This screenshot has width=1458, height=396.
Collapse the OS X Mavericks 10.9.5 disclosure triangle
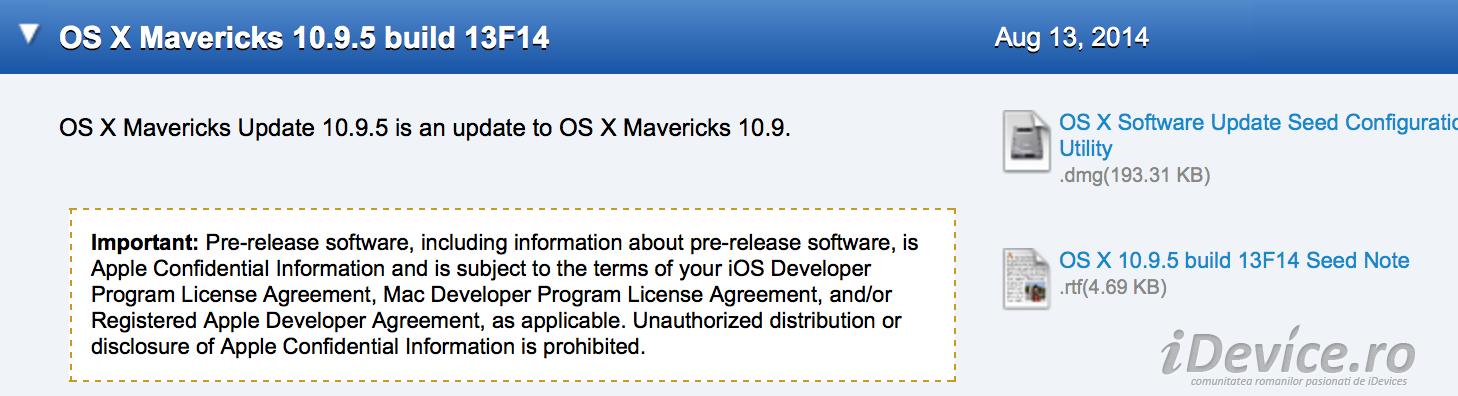click(x=29, y=35)
